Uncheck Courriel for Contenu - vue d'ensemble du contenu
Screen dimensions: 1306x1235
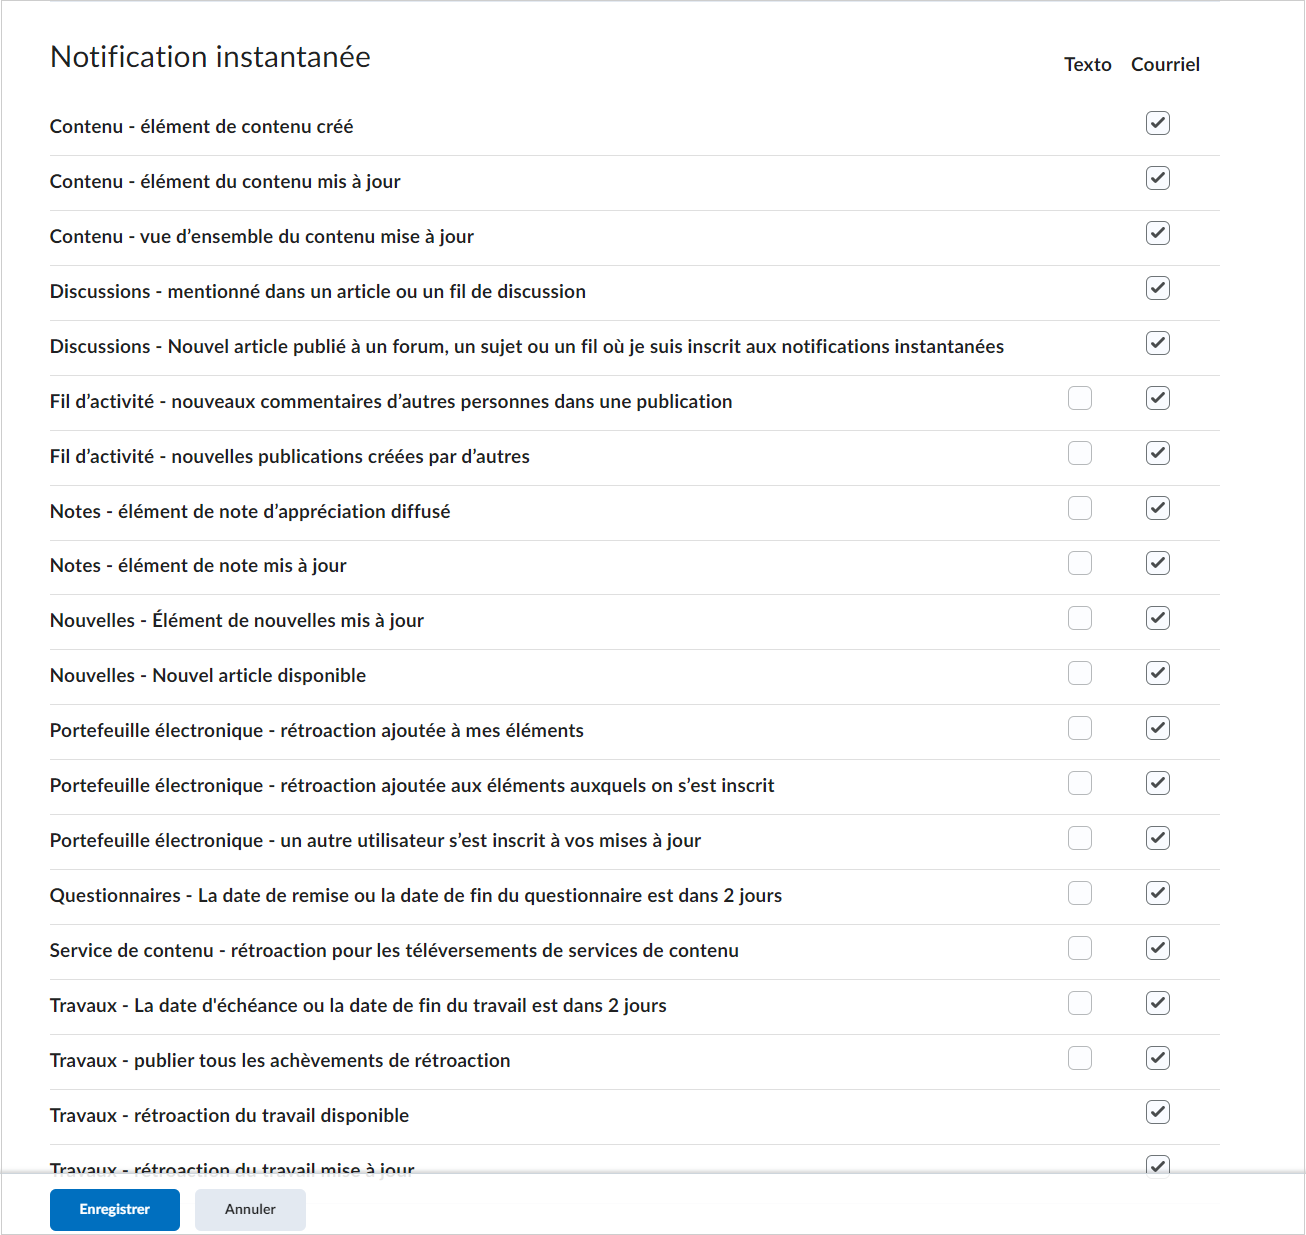(x=1157, y=233)
